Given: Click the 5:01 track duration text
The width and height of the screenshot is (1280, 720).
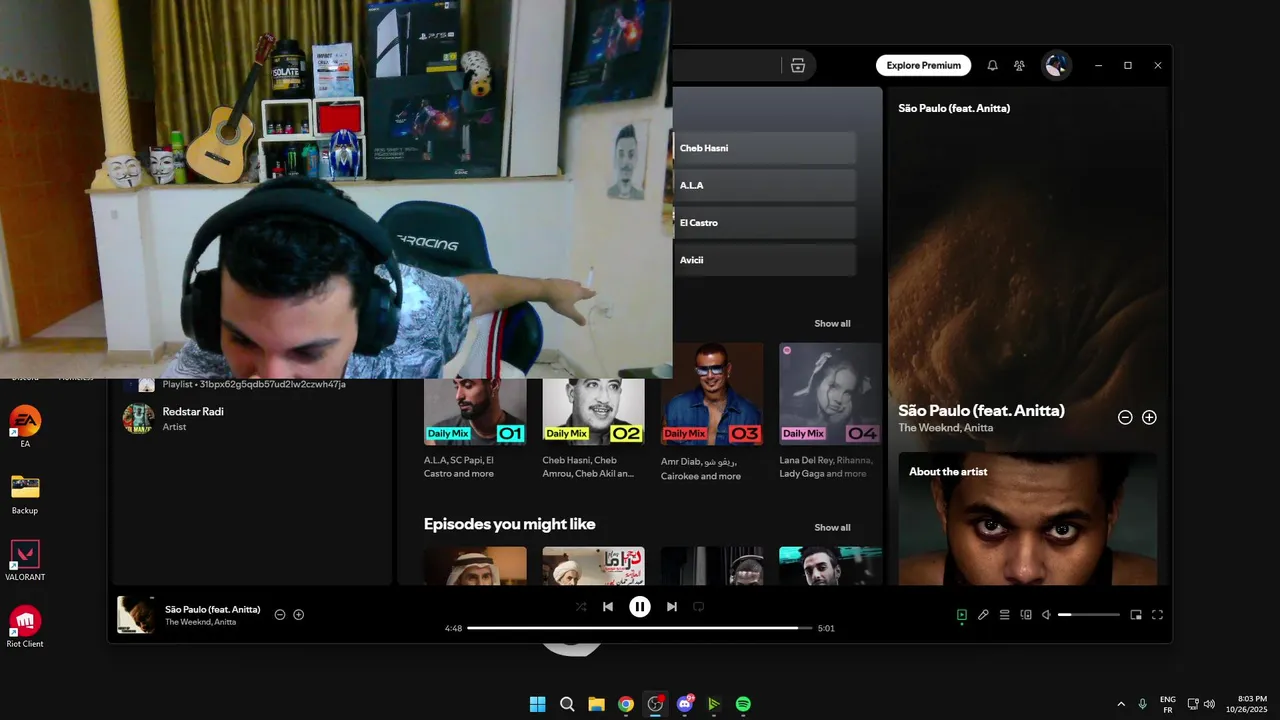Looking at the screenshot, I should point(826,628).
